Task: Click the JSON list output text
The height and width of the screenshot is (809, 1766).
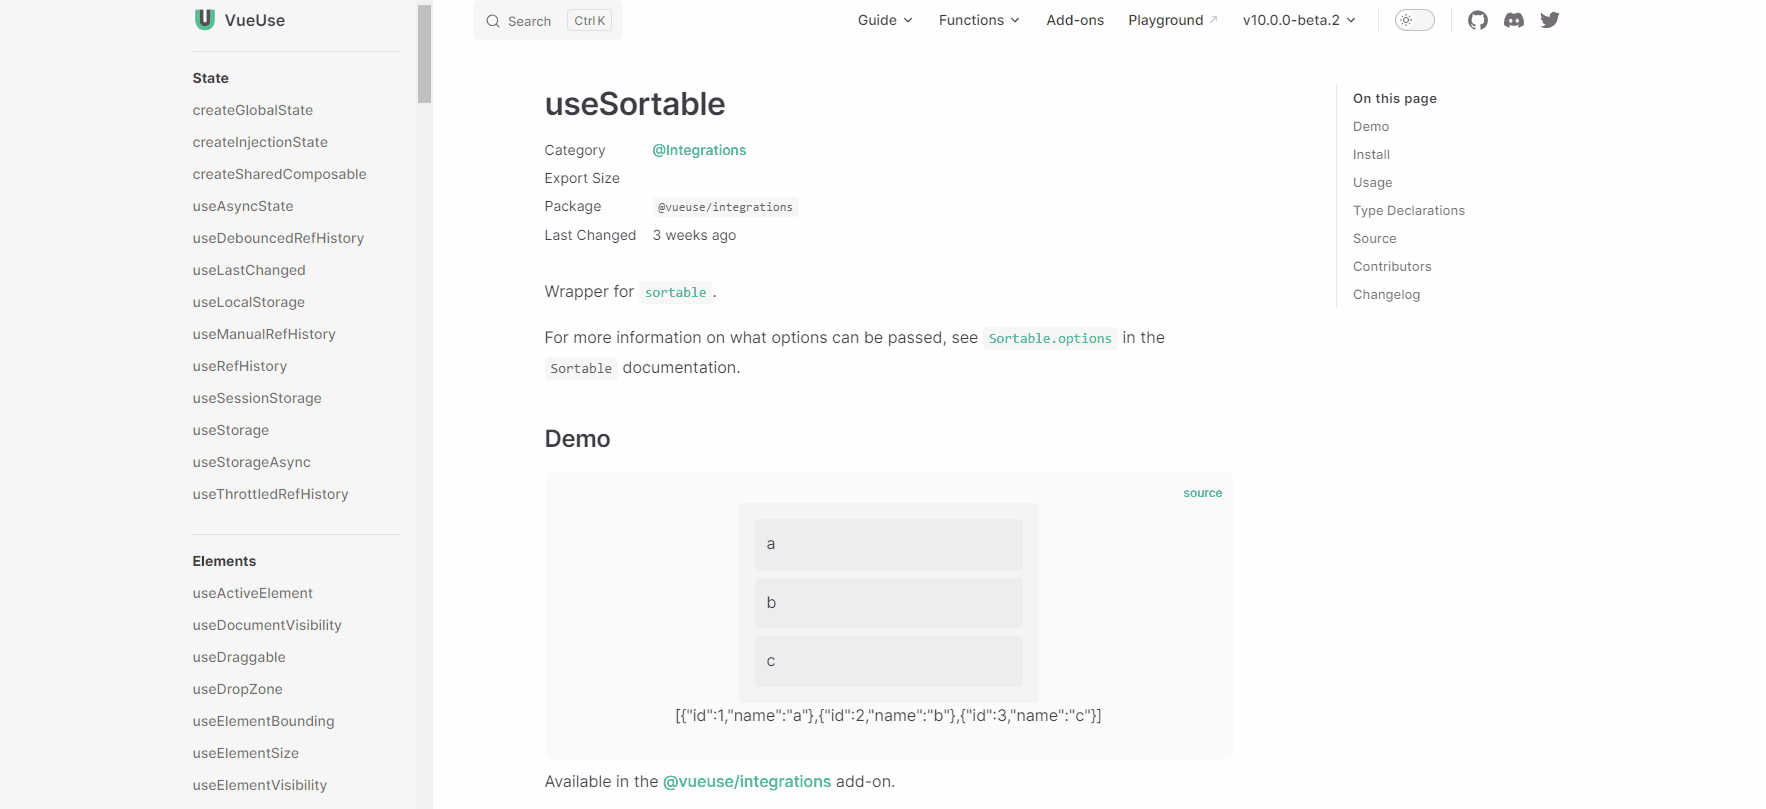Action: [x=888, y=715]
